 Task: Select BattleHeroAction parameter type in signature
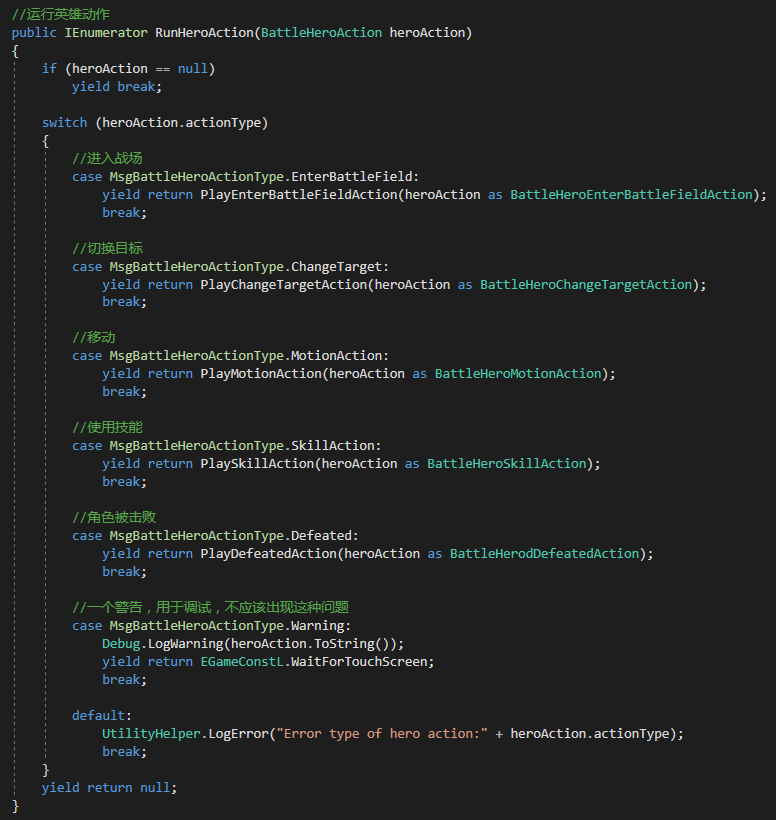321,32
